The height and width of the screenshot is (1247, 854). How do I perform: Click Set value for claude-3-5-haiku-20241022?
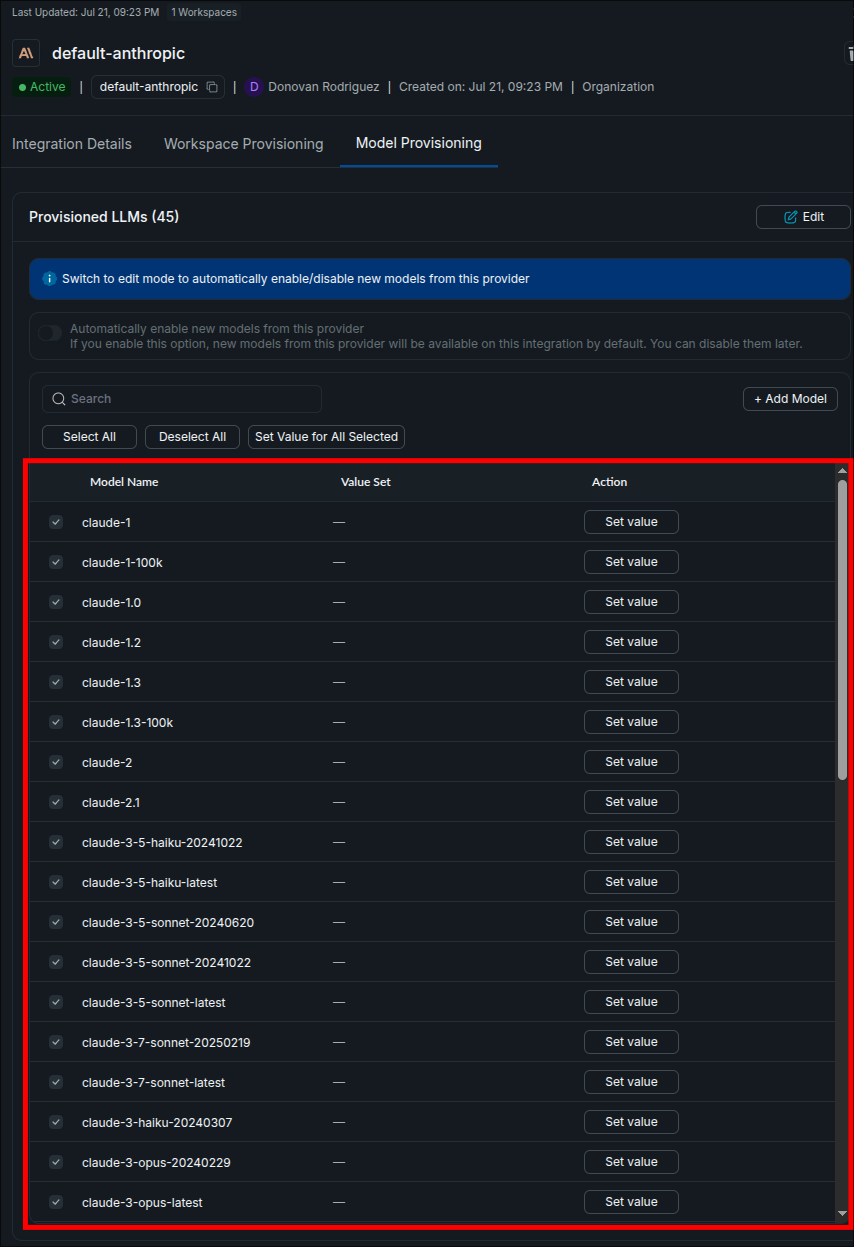pos(631,842)
